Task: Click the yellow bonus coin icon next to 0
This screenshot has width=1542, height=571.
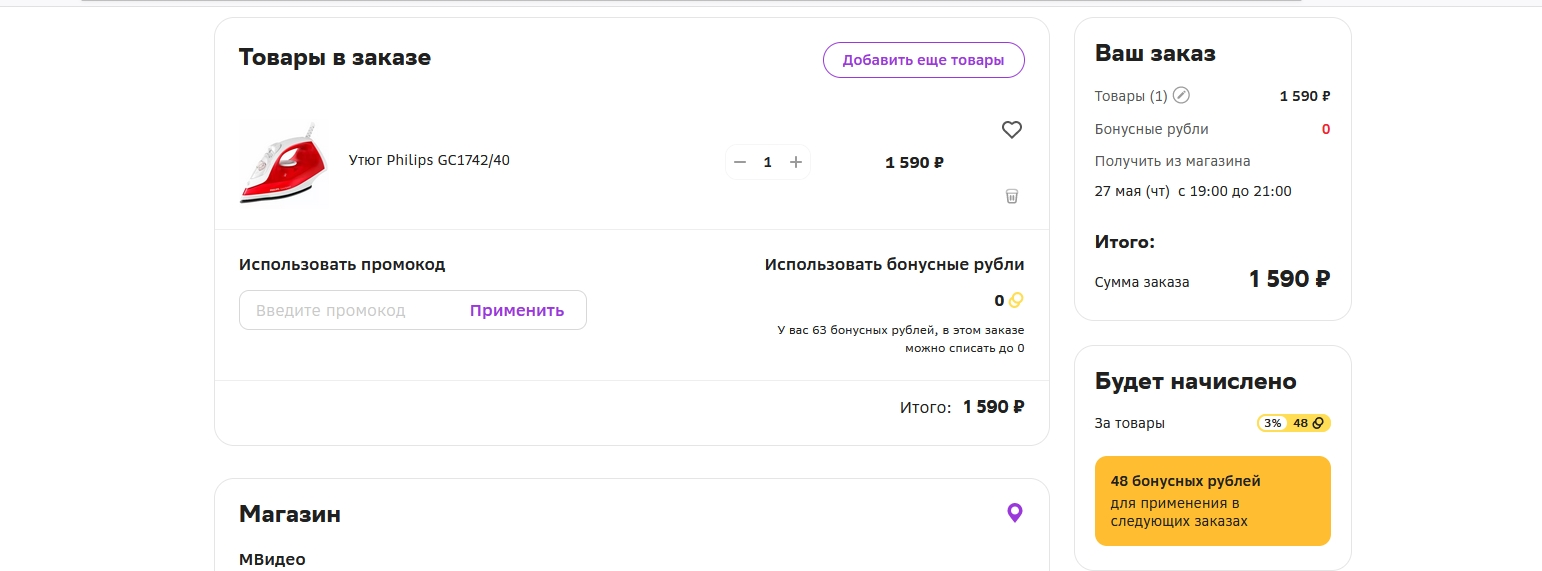Action: click(1016, 300)
